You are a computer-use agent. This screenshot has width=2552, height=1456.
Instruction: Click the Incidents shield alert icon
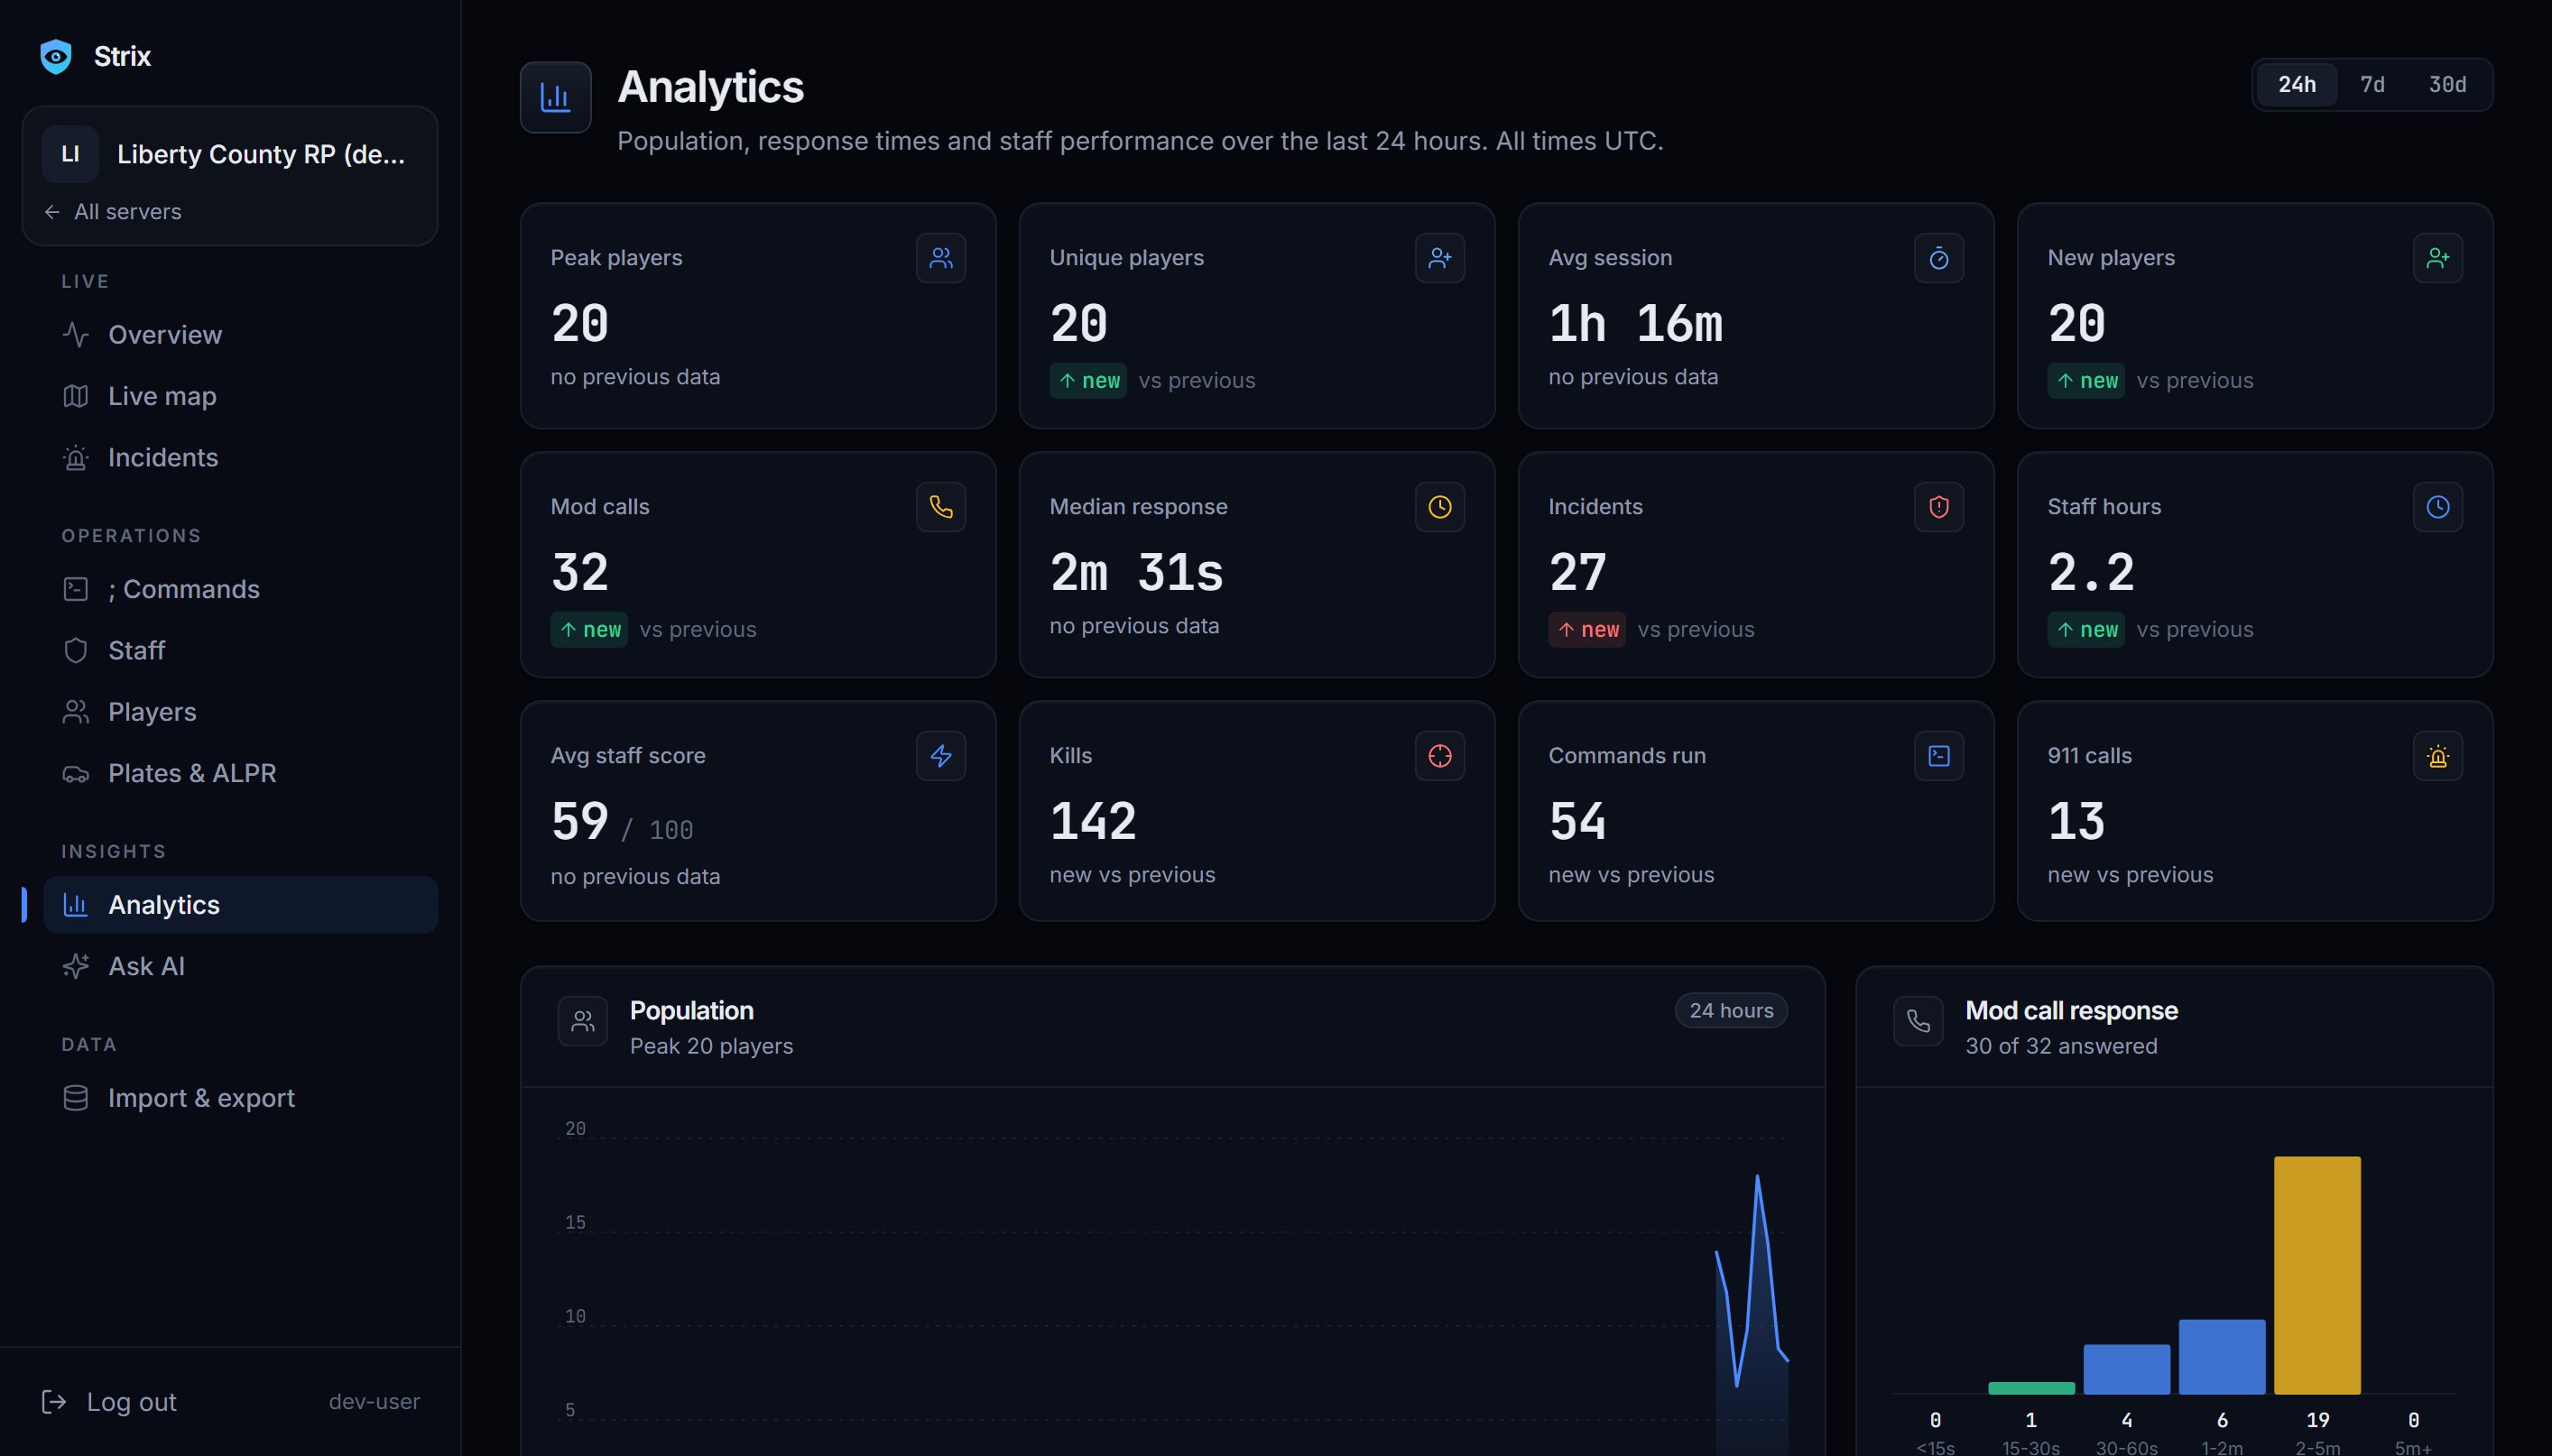pyautogui.click(x=1939, y=507)
